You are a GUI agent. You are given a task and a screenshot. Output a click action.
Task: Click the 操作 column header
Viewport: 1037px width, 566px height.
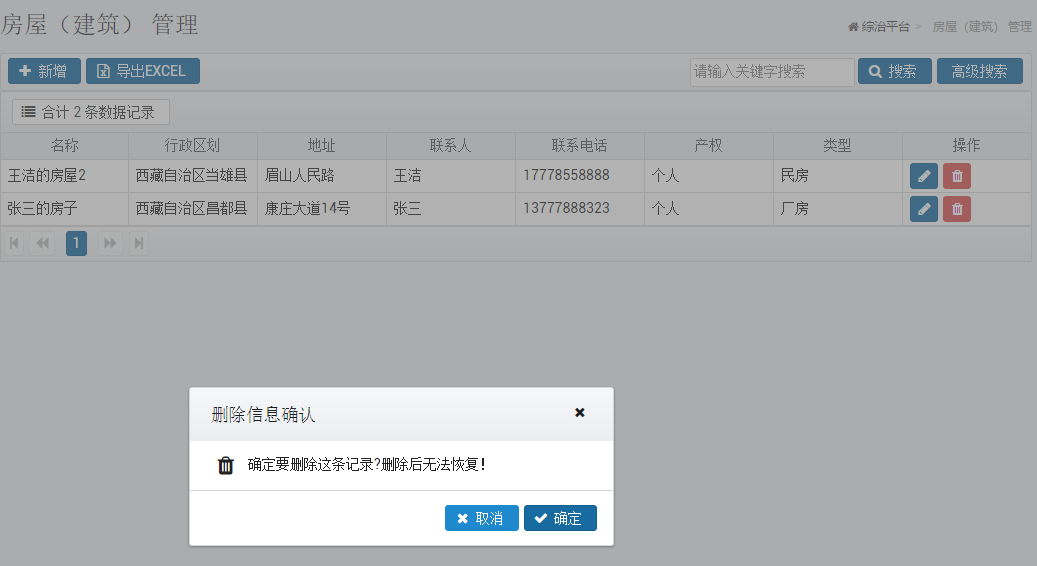[x=966, y=145]
